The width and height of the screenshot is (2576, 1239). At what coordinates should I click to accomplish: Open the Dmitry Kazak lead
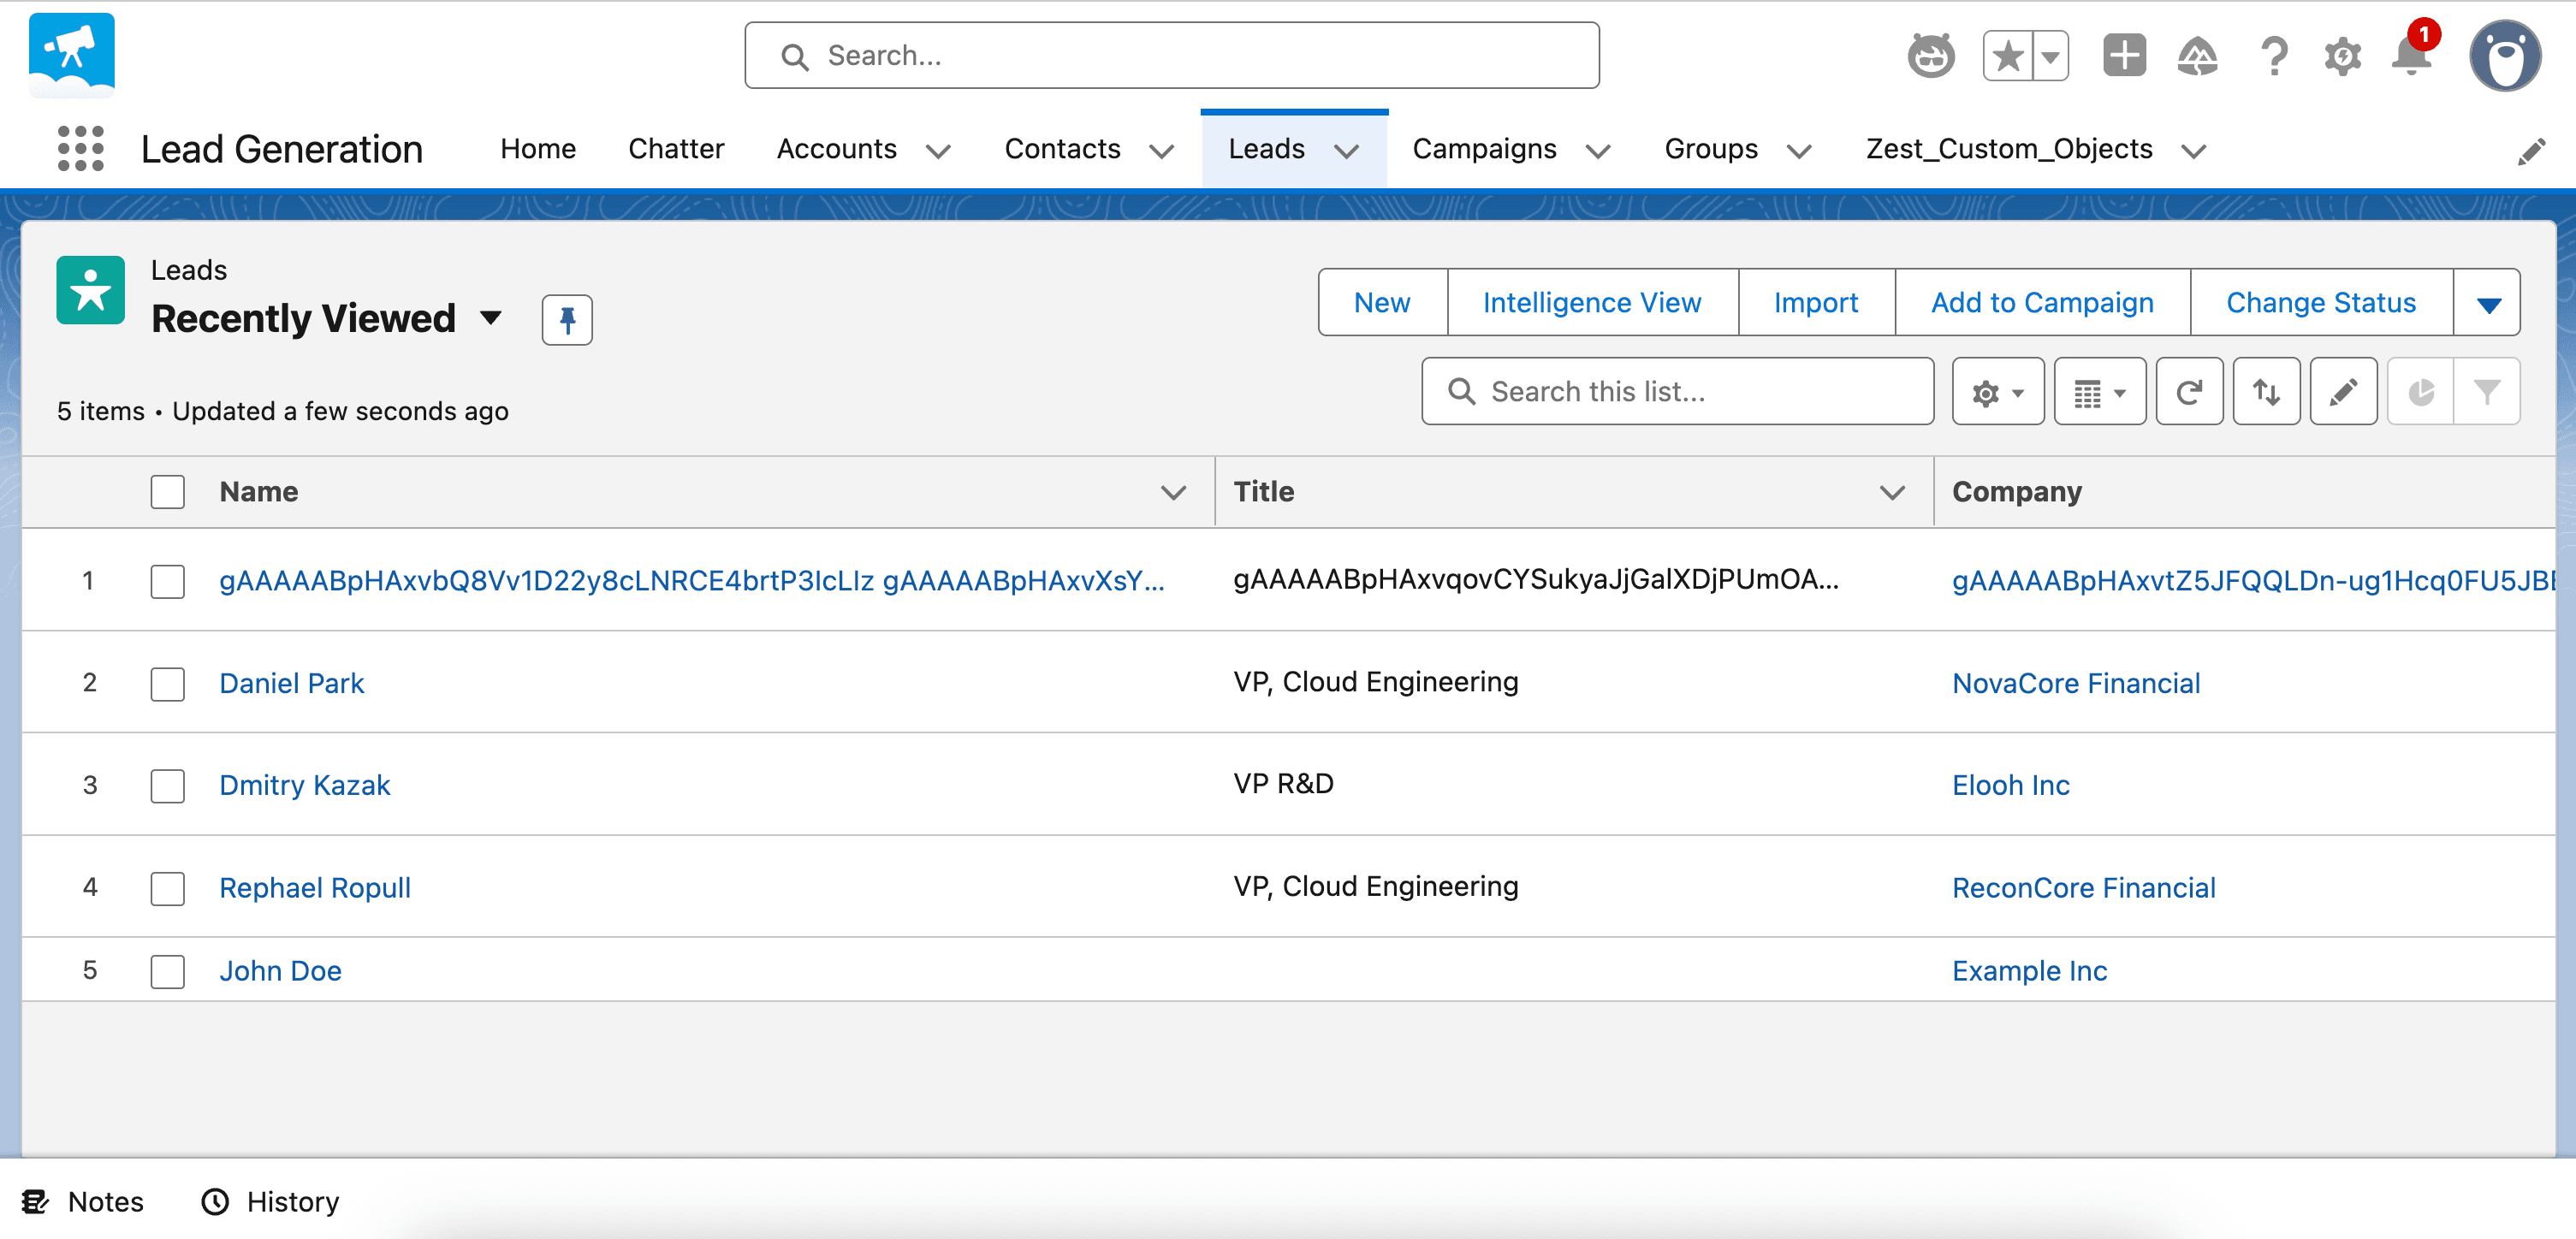point(304,786)
